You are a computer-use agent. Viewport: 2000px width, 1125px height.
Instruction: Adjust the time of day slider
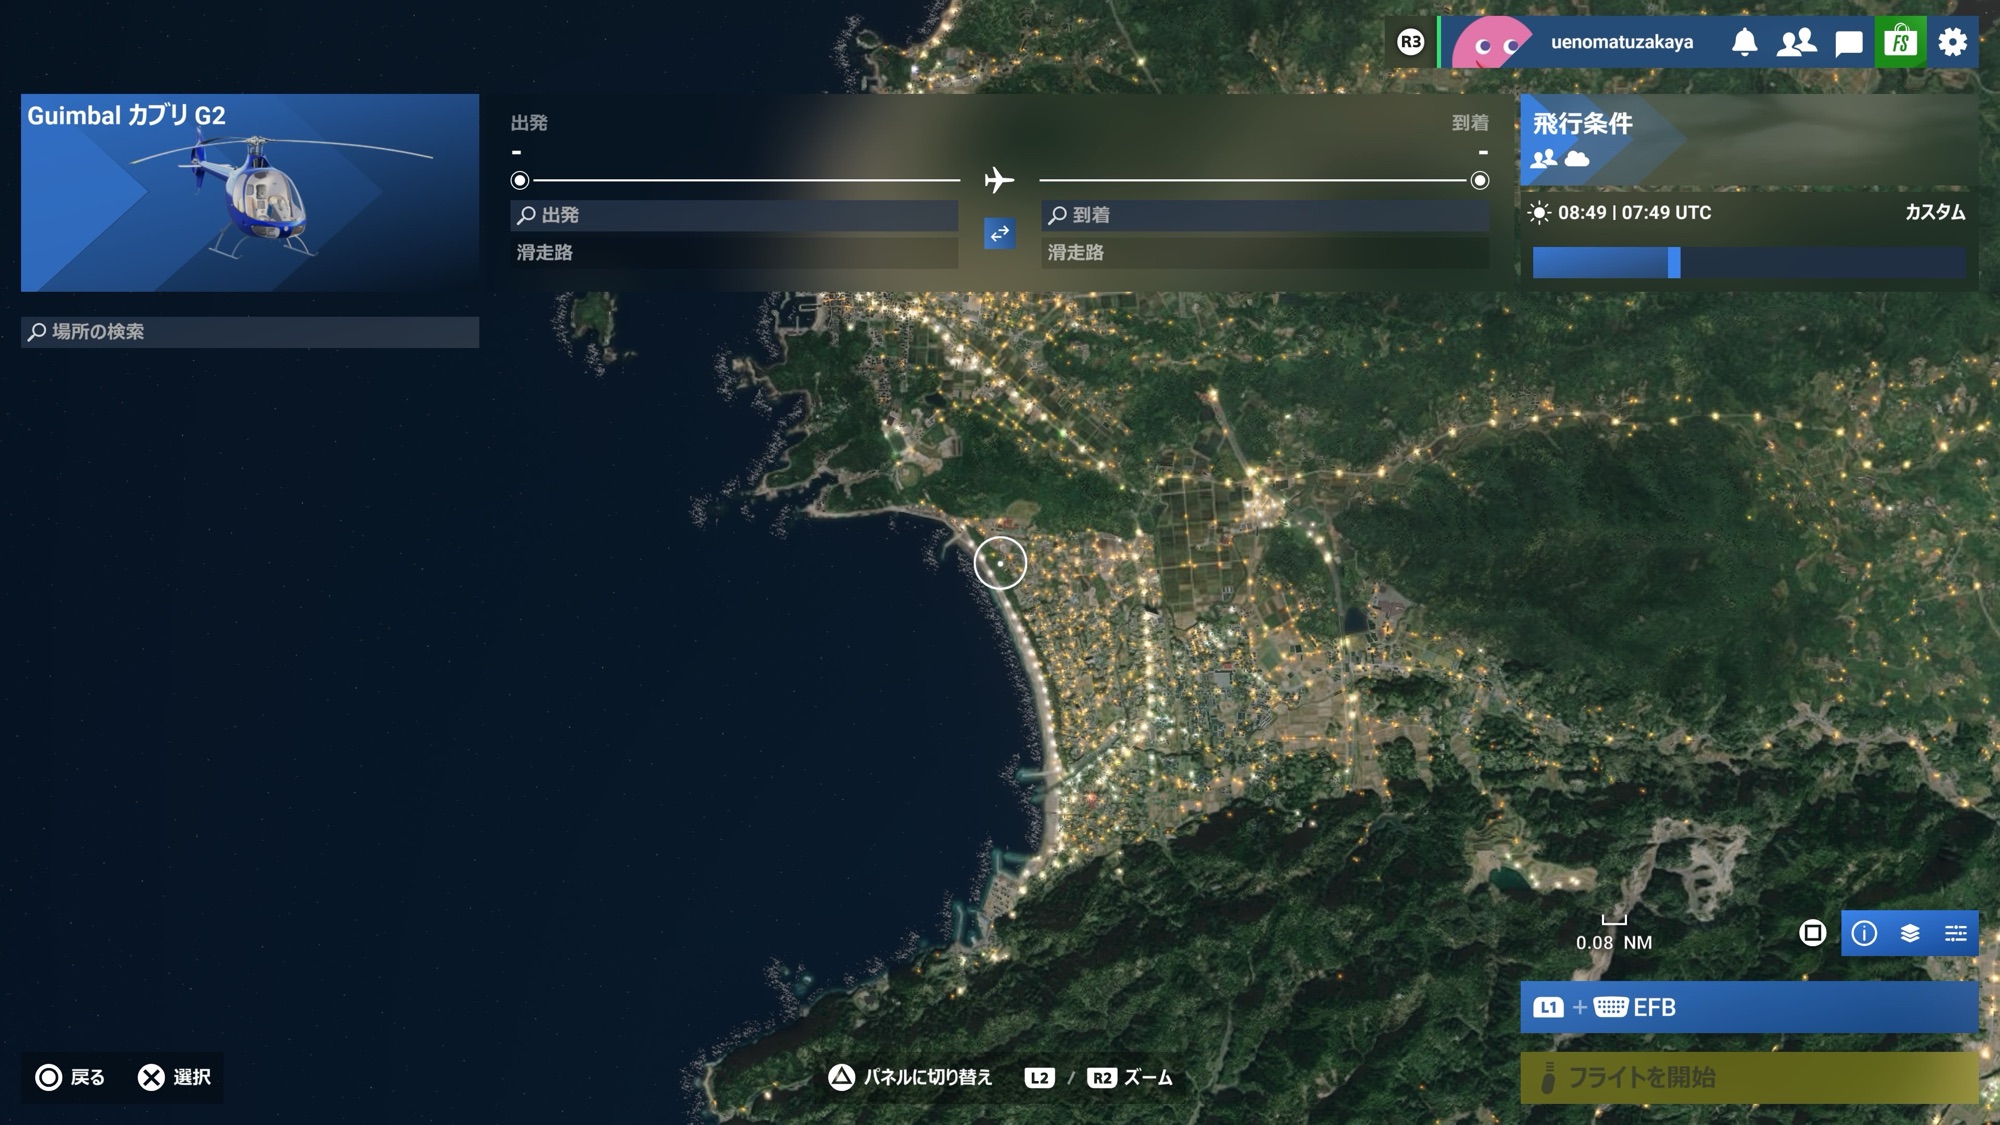(1674, 263)
